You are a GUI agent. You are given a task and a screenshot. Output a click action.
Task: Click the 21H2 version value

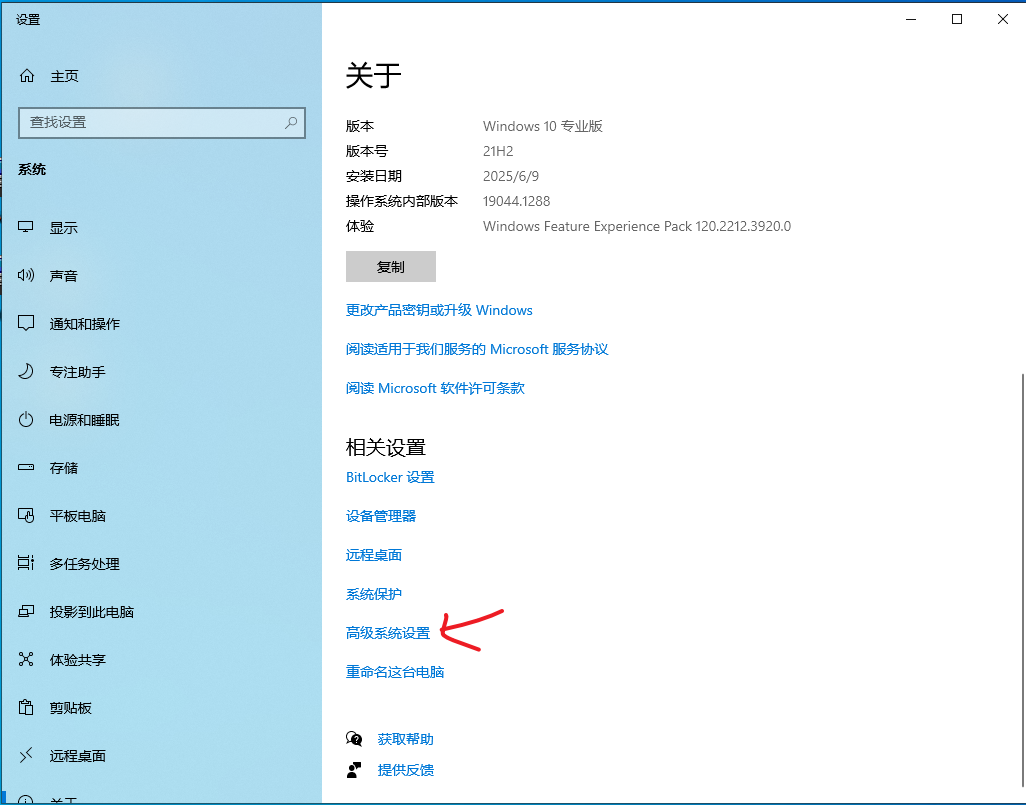point(498,151)
